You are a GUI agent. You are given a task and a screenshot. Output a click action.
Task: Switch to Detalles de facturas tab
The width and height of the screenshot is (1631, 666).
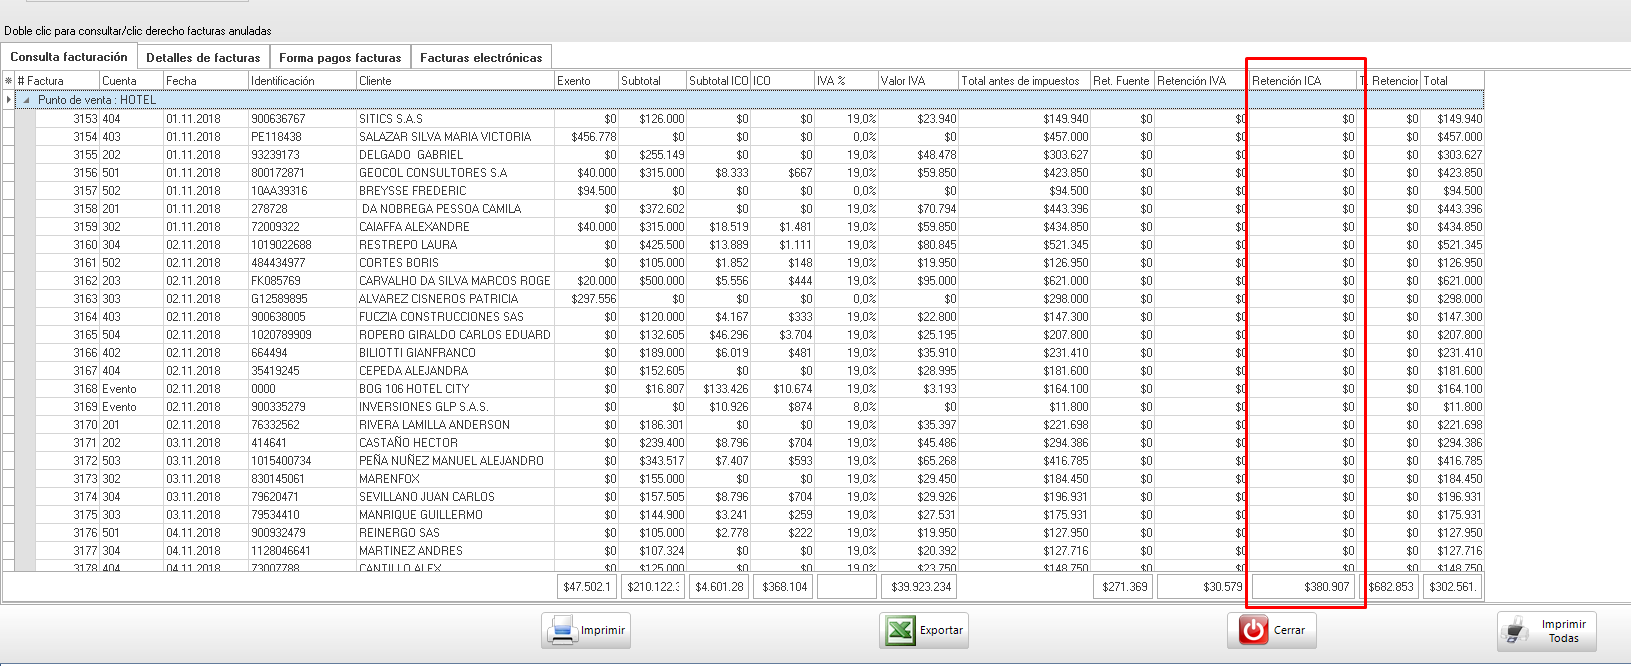coord(203,58)
